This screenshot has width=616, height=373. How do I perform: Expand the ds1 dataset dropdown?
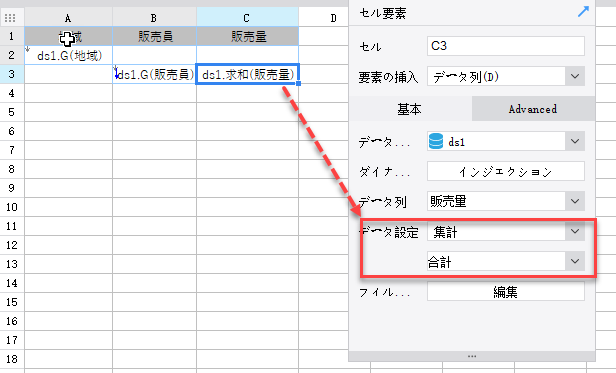click(x=575, y=141)
